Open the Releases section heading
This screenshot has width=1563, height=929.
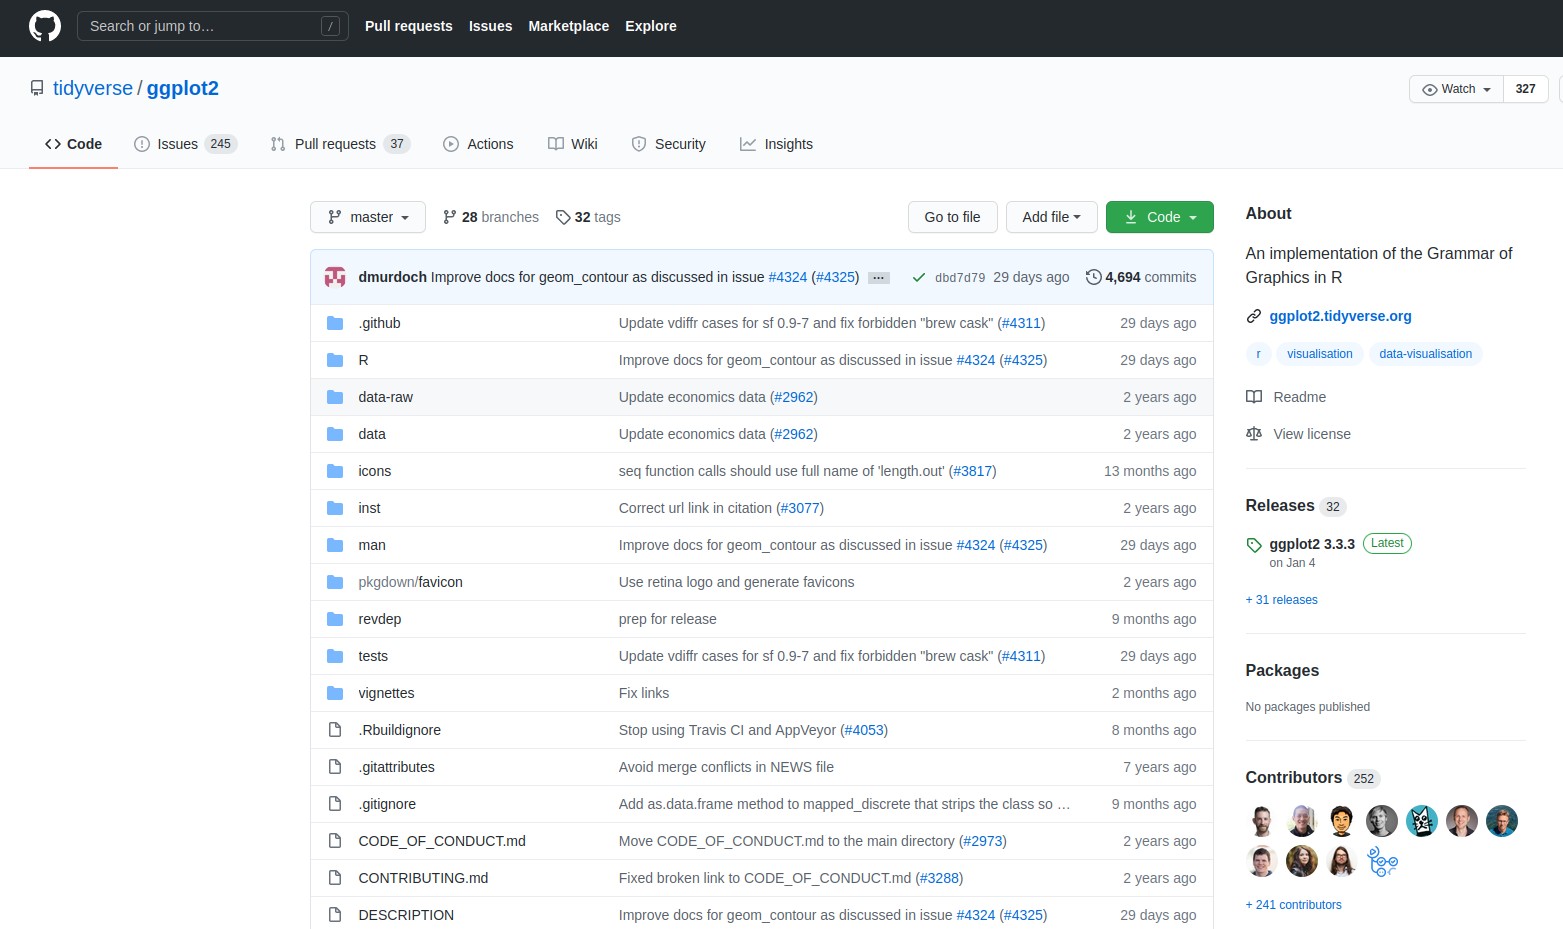click(x=1280, y=506)
